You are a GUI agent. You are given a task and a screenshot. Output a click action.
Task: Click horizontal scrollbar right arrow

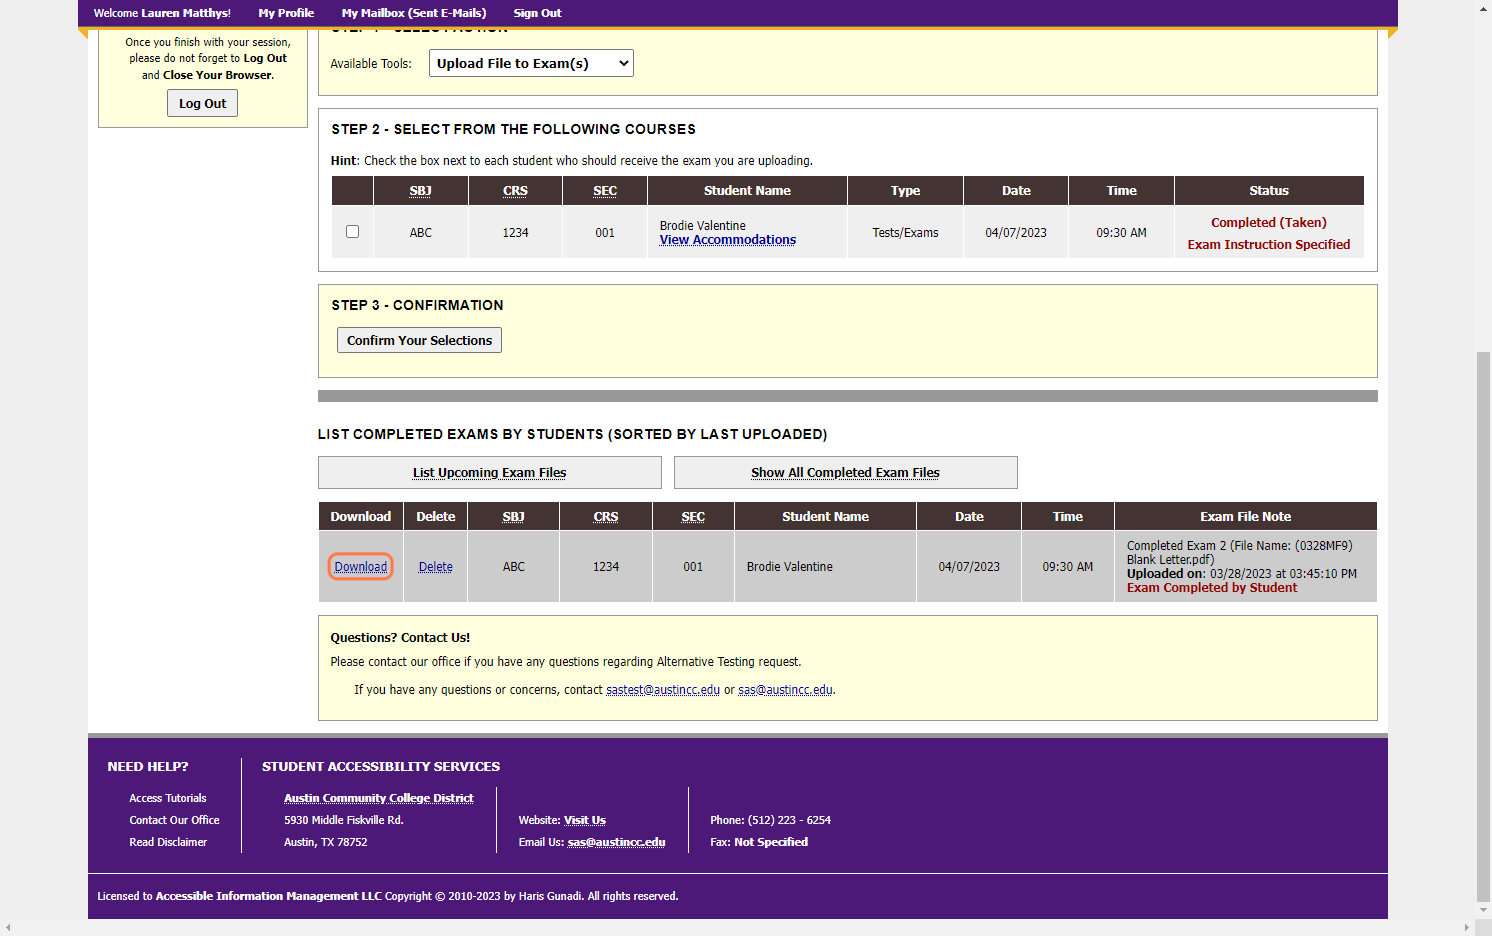click(1467, 928)
